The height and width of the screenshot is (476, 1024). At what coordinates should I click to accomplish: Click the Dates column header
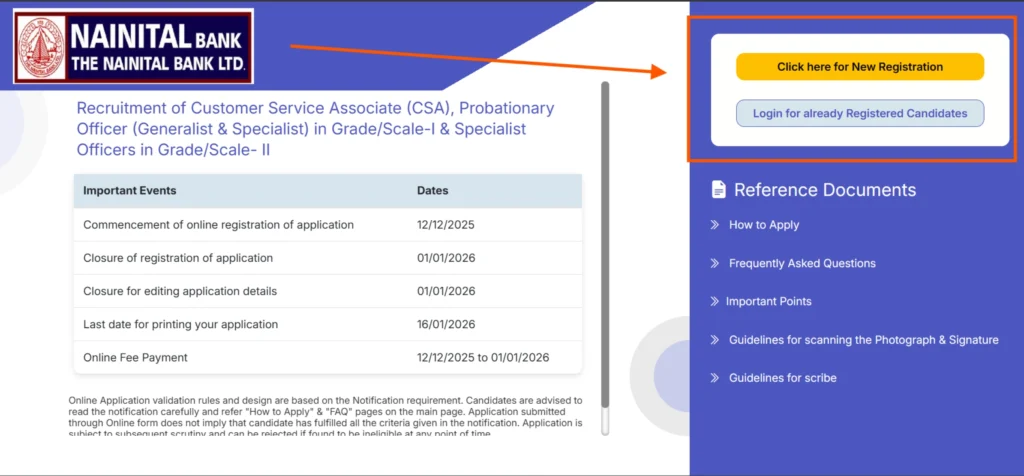433,190
